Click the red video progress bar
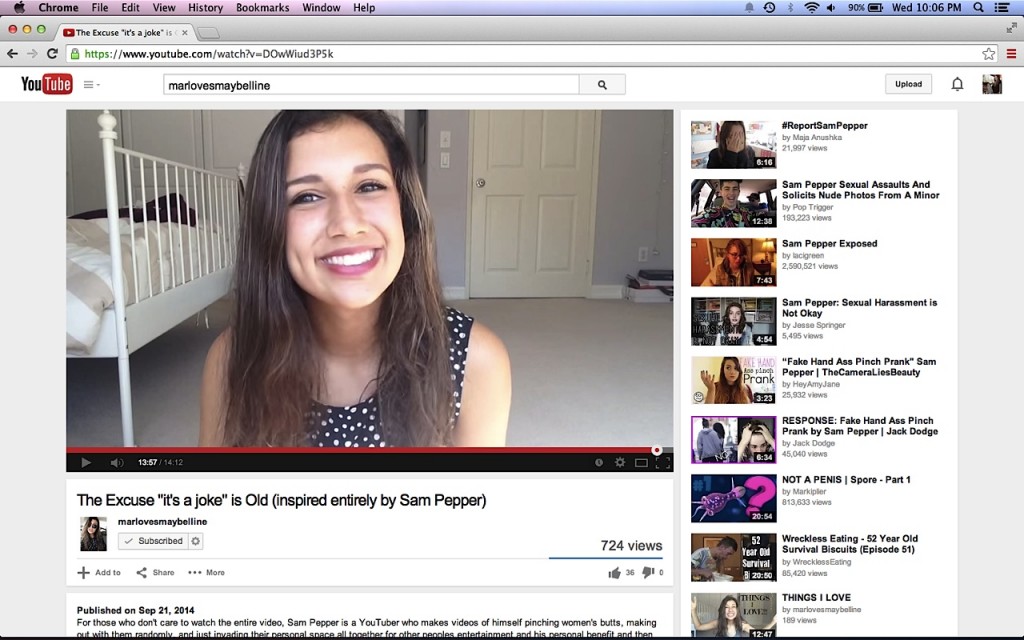The image size is (1024, 640). tap(360, 450)
